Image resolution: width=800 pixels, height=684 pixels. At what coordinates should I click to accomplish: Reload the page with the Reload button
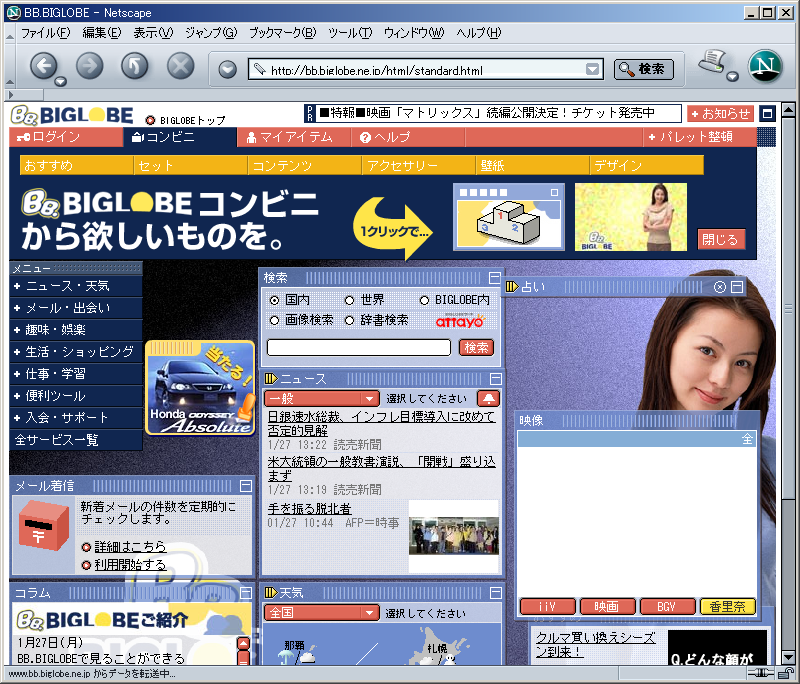(135, 66)
